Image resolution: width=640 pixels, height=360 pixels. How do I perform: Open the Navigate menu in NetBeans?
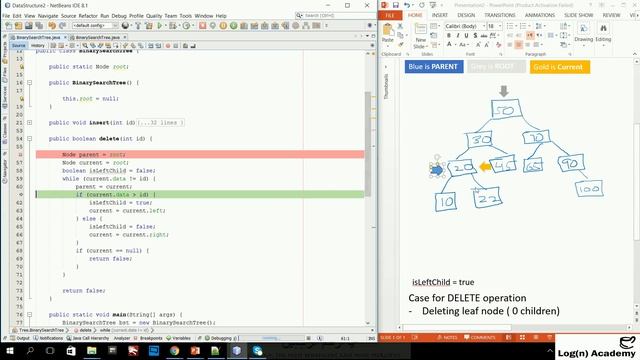(x=48, y=16)
